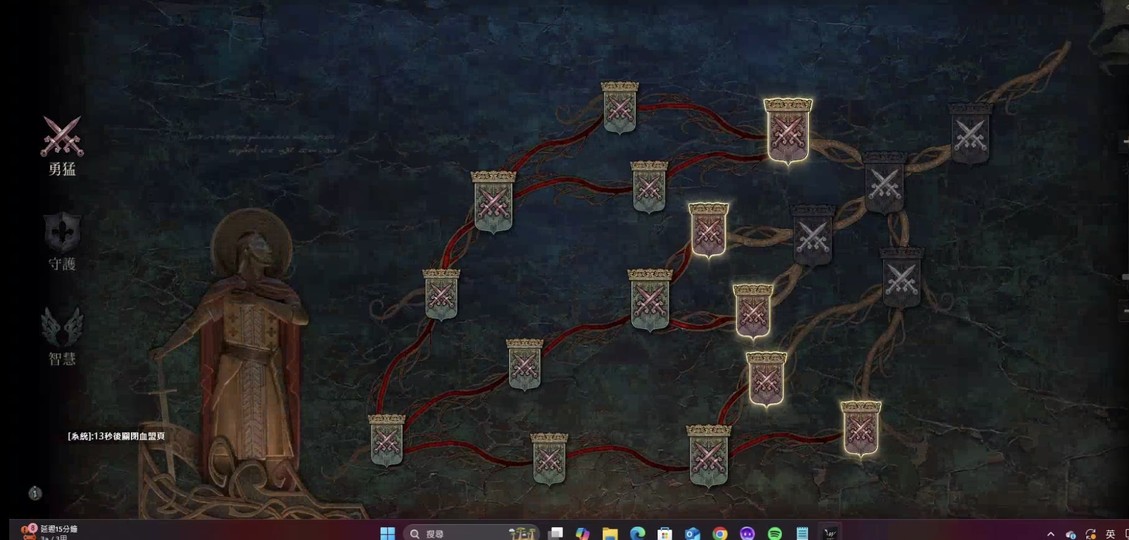Open the Windows Start menu
The height and width of the screenshot is (540, 1129).
[x=387, y=534]
